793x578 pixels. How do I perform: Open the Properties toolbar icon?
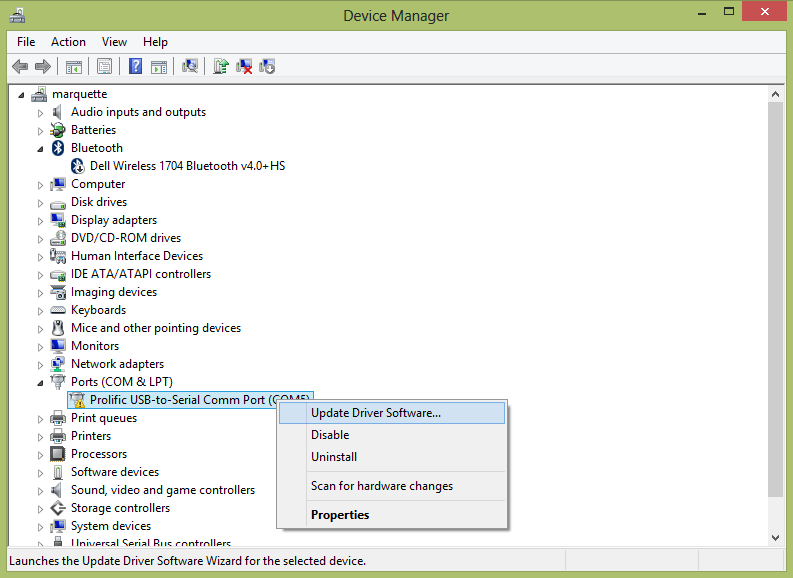pyautogui.click(x=105, y=66)
